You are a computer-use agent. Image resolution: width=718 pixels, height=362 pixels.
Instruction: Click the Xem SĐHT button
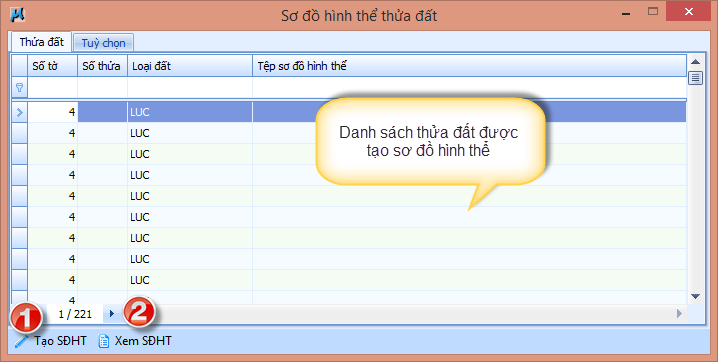(135, 341)
